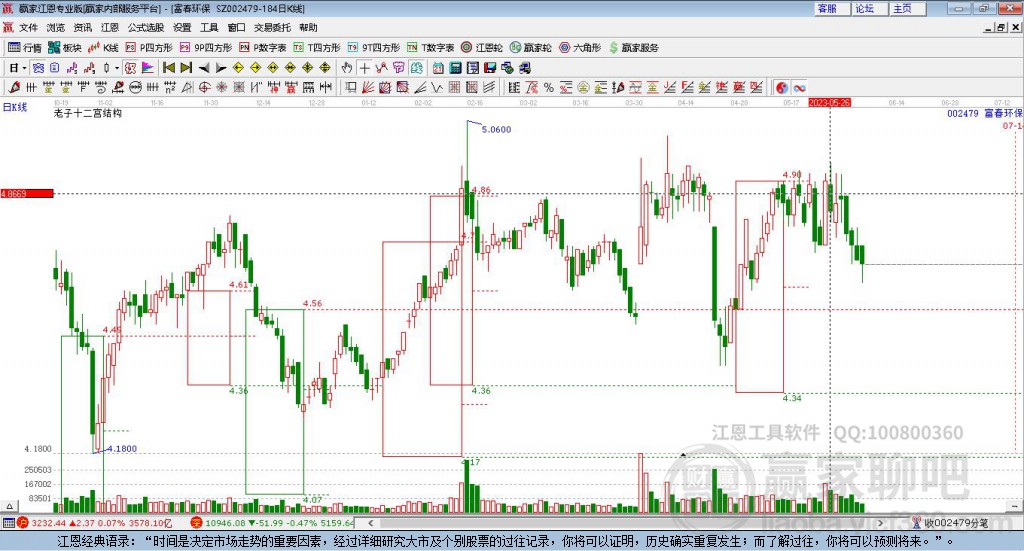Select the hand pan tool
Screen dimensions: 1024x551
347,68
